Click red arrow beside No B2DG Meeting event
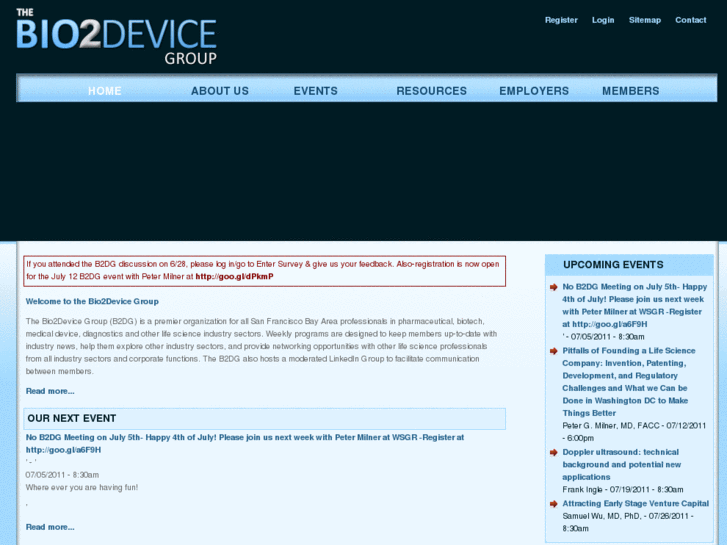 click(x=554, y=287)
